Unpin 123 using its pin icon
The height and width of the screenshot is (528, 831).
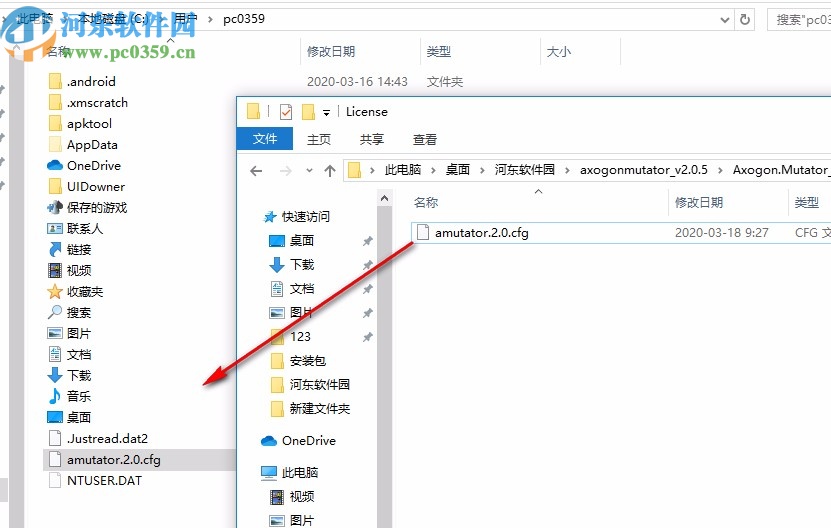(367, 337)
